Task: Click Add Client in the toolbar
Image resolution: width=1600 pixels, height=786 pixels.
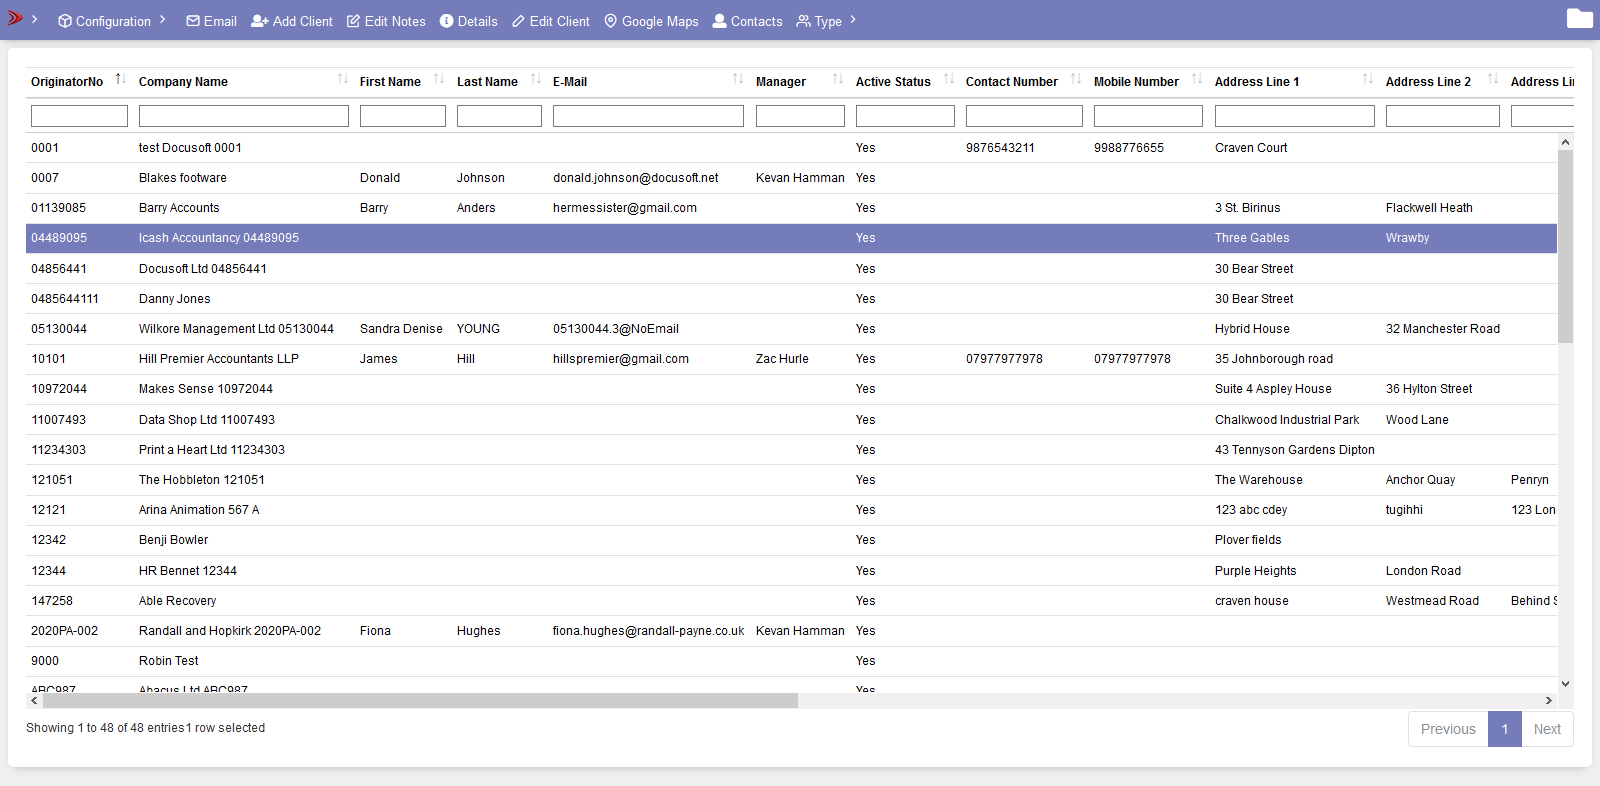Action: point(291,21)
